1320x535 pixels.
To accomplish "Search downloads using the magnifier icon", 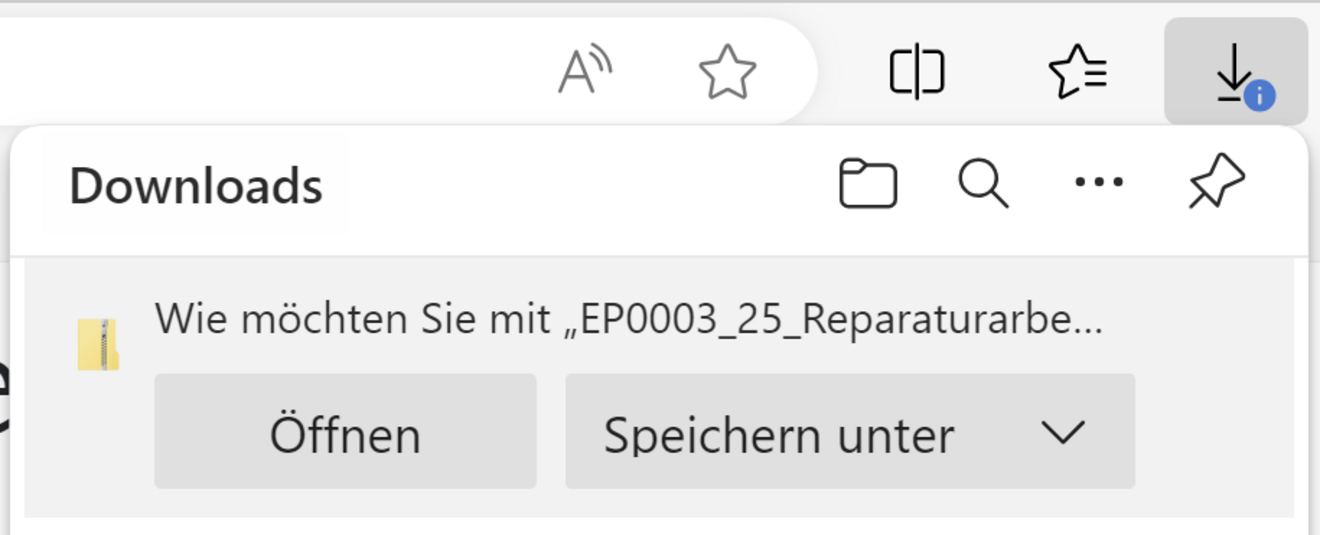I will pyautogui.click(x=983, y=184).
